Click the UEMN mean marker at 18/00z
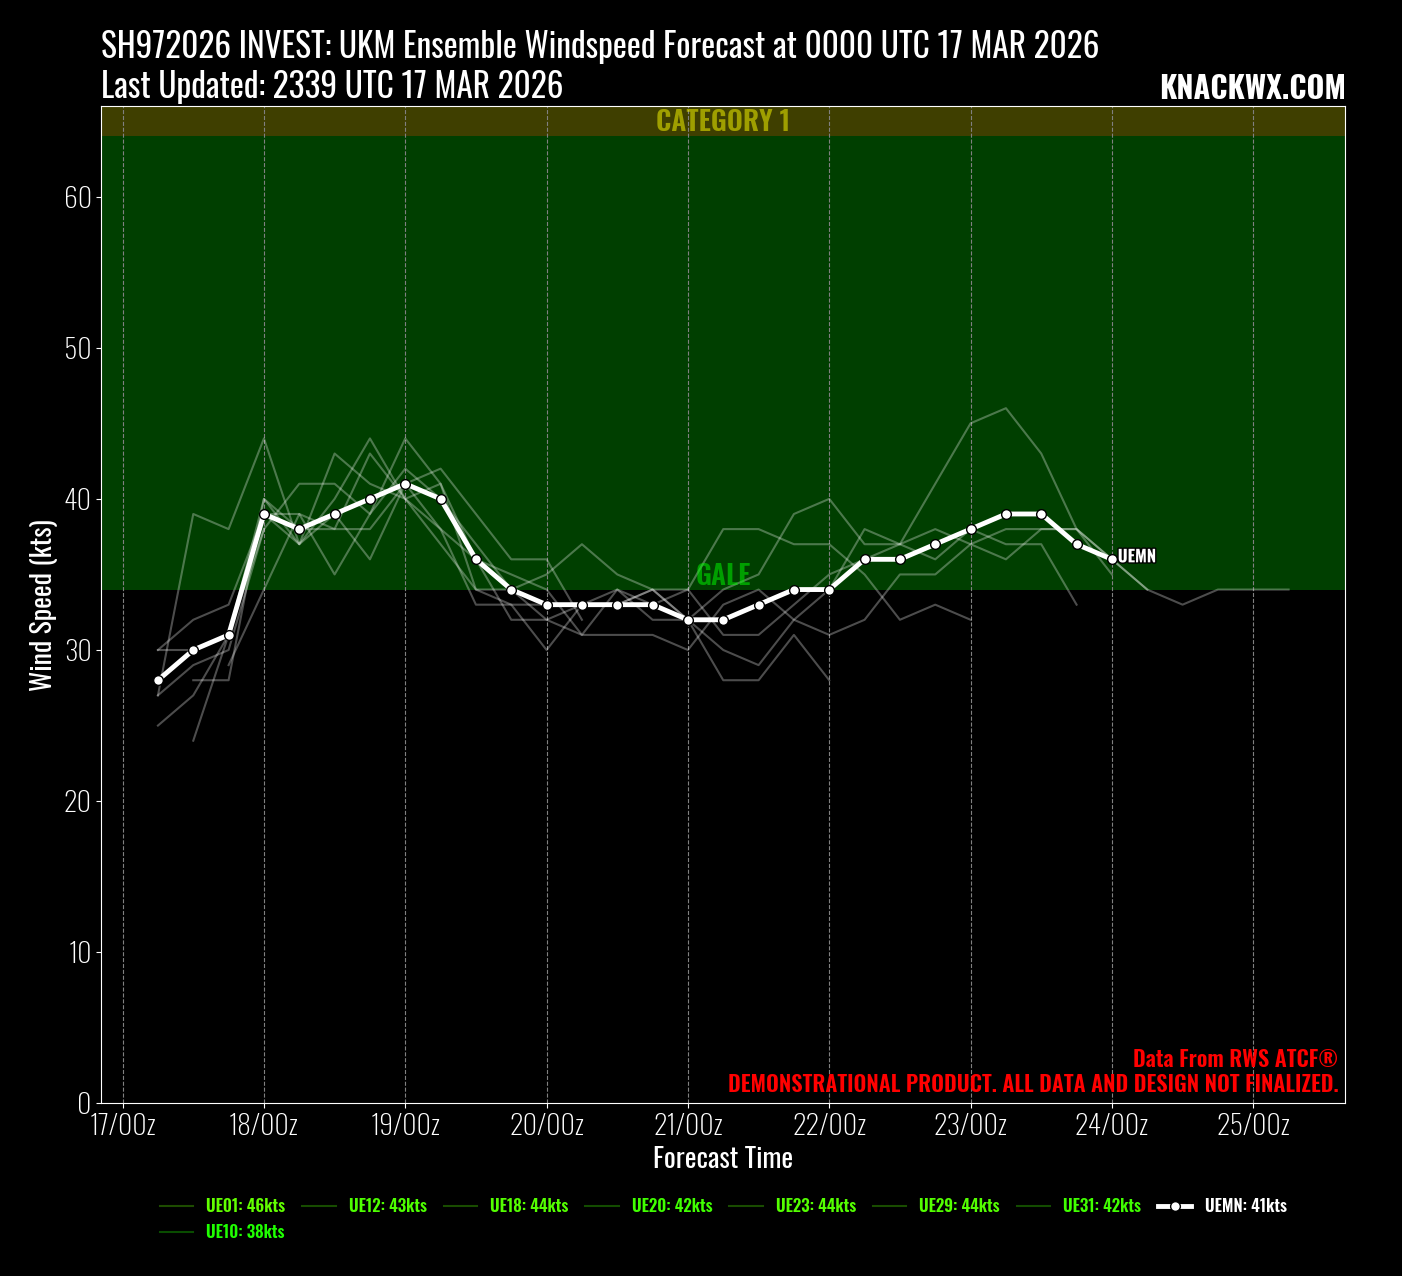This screenshot has height=1276, width=1402. pyautogui.click(x=264, y=514)
